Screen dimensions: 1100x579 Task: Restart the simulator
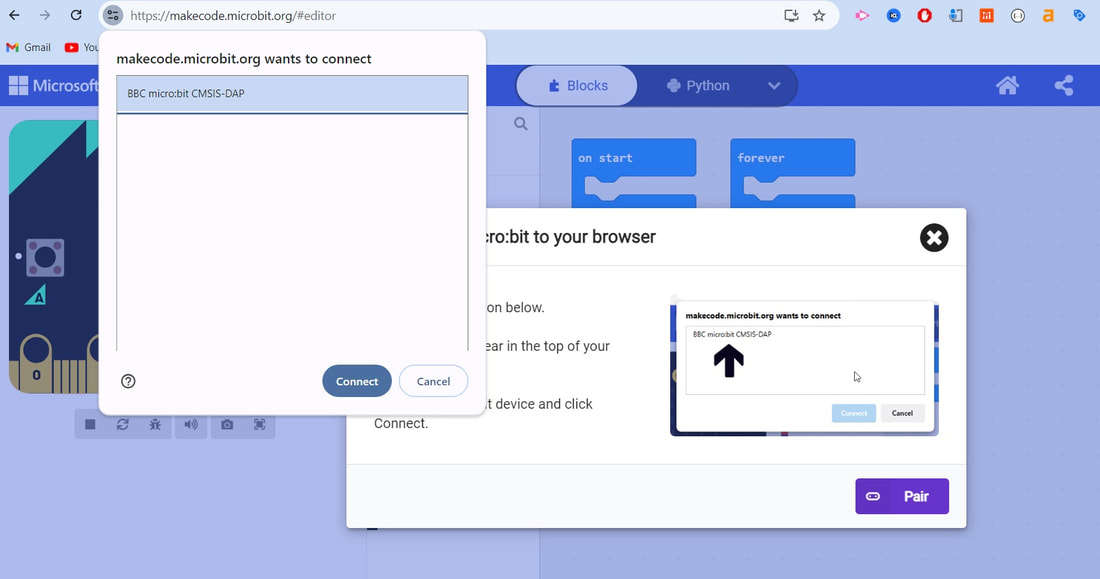(123, 425)
